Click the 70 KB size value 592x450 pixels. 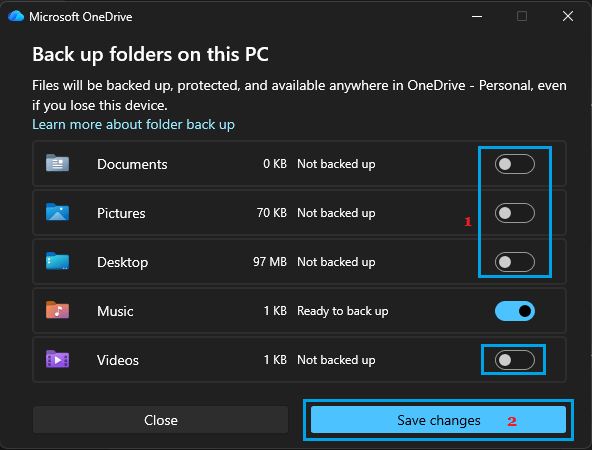tap(271, 213)
